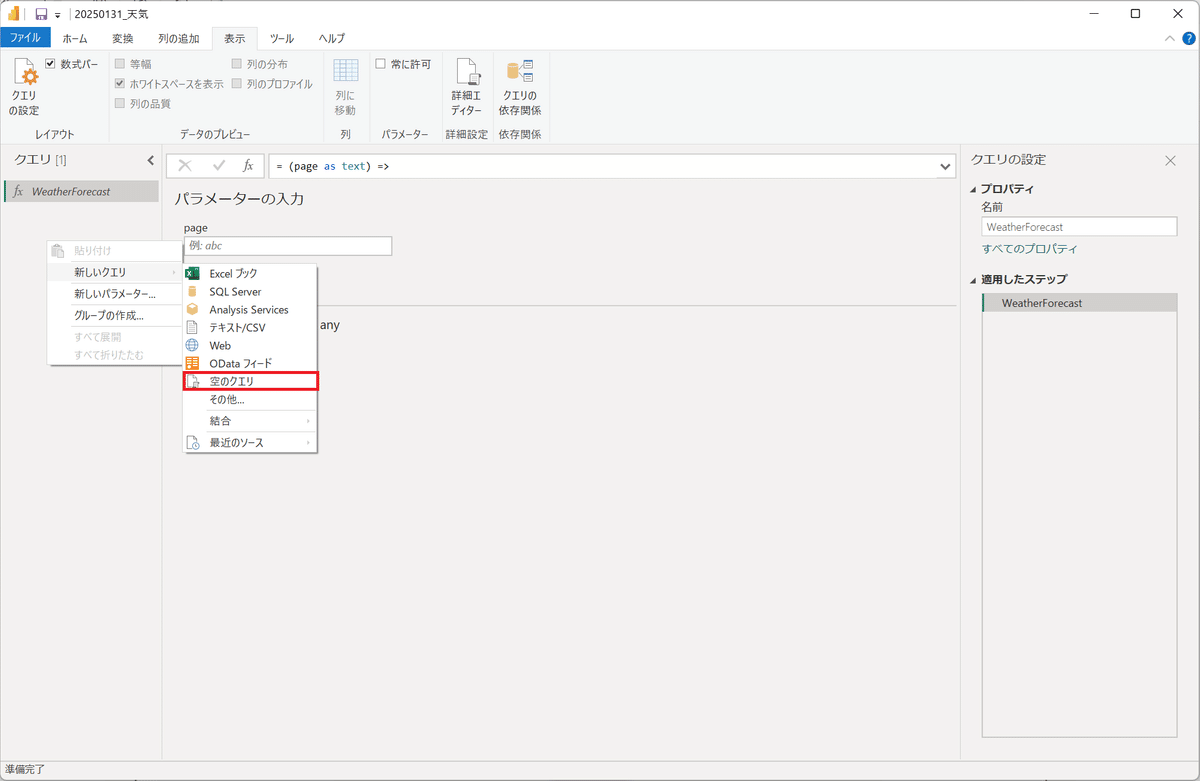
Task: Choose テキスト/CSV source
Action: click(250, 327)
